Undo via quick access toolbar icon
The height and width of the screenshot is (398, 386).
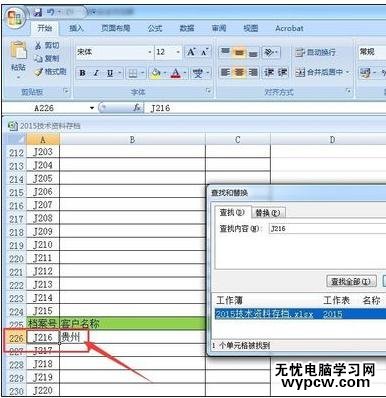click(50, 13)
